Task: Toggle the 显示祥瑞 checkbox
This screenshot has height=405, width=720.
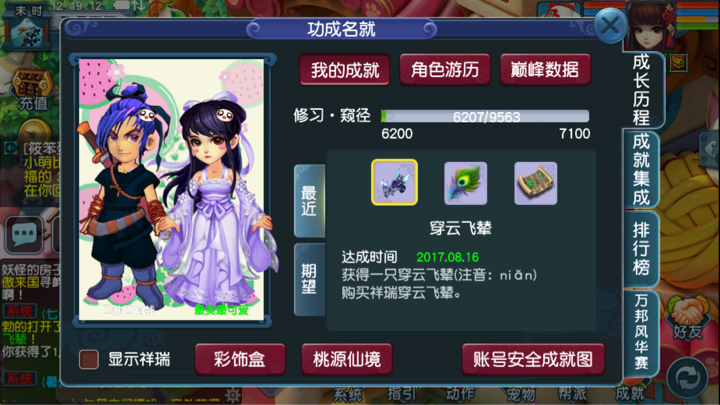Action: click(89, 359)
